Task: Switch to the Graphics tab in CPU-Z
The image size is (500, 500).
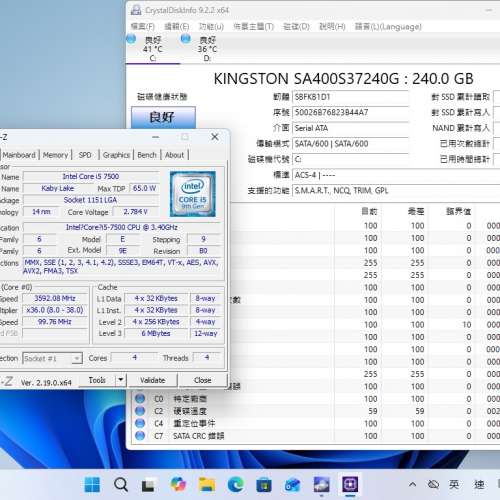Action: tap(116, 155)
